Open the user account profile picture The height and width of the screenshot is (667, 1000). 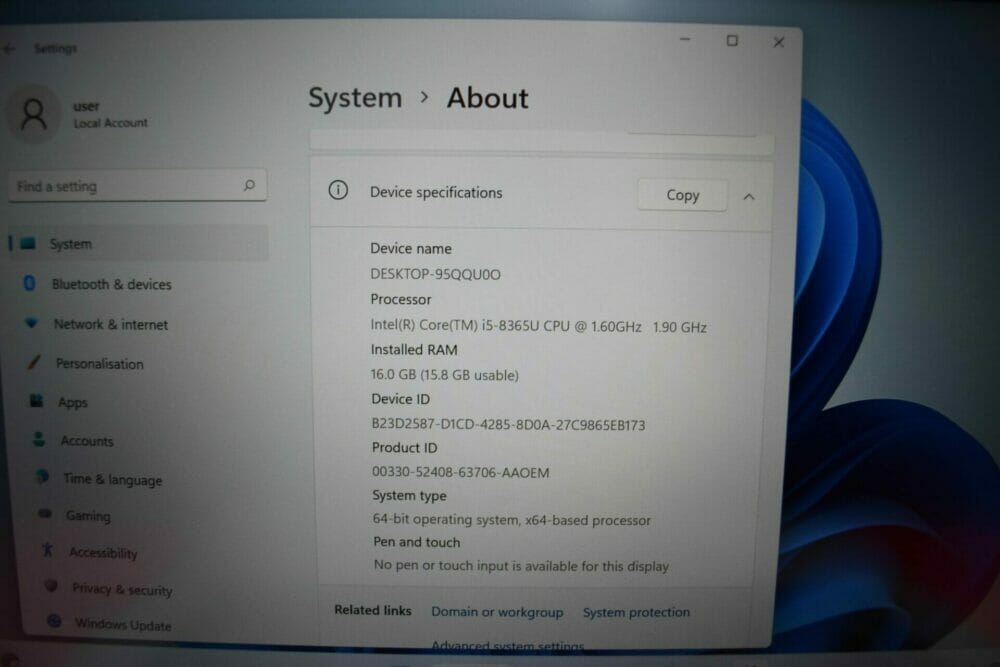coord(34,114)
